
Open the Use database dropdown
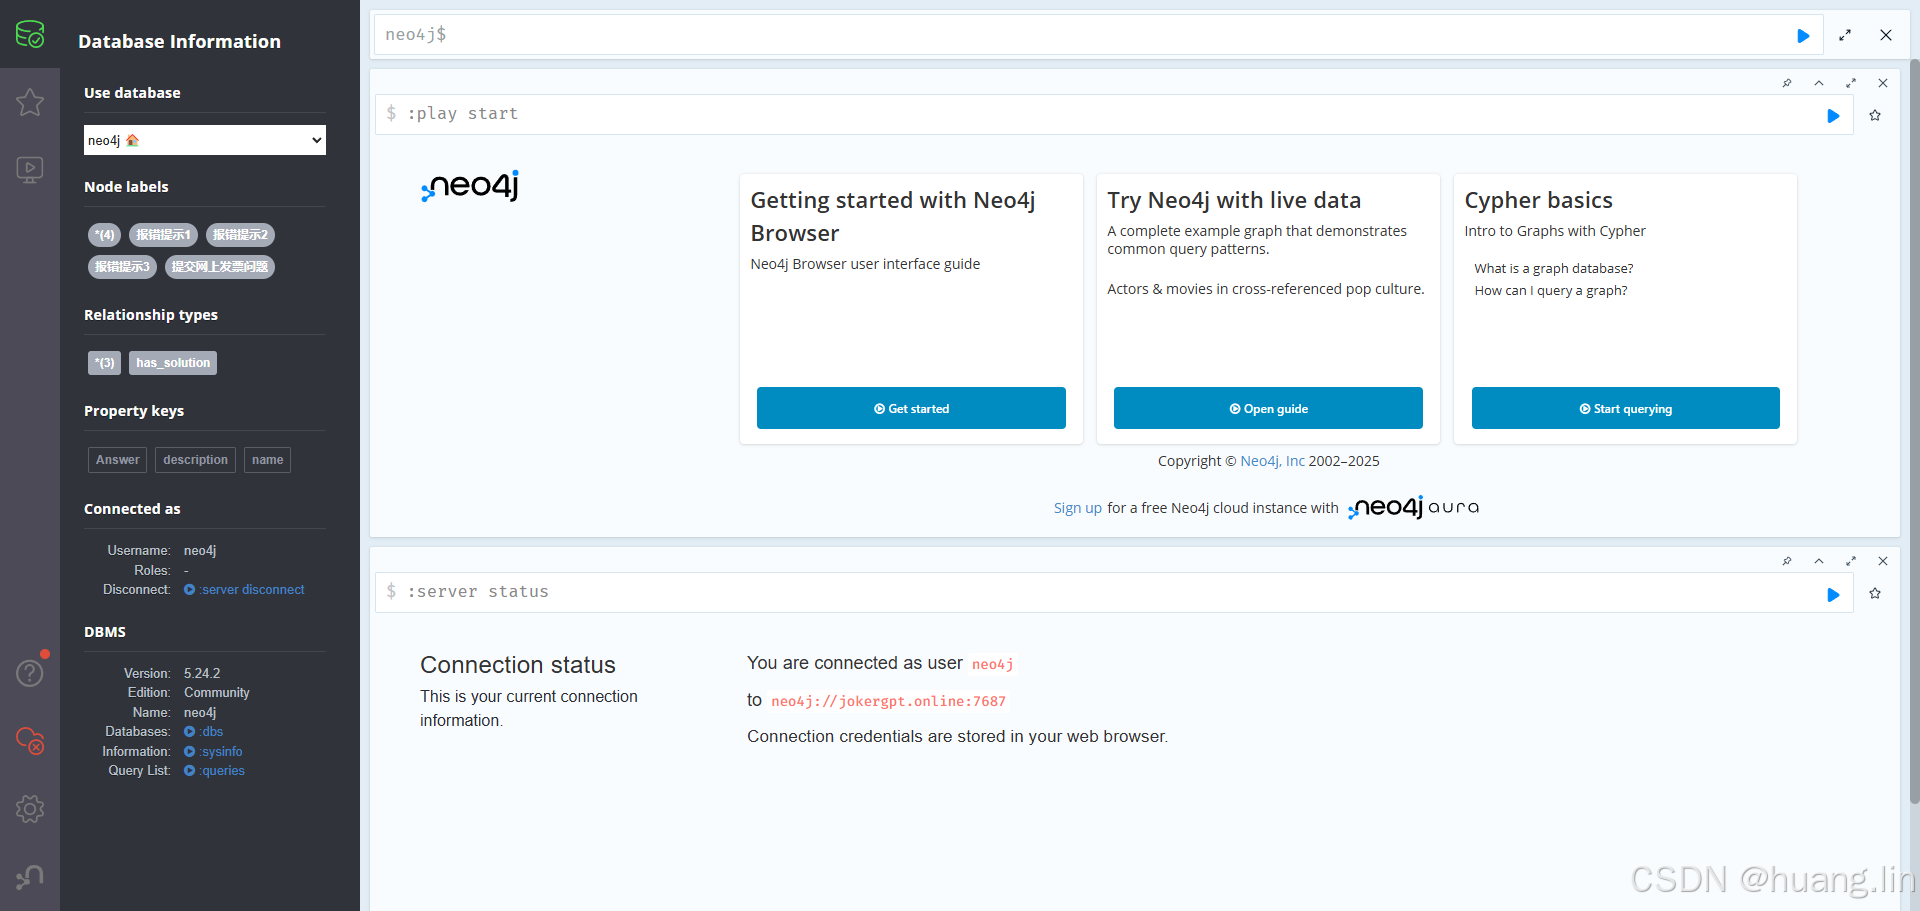pos(205,140)
